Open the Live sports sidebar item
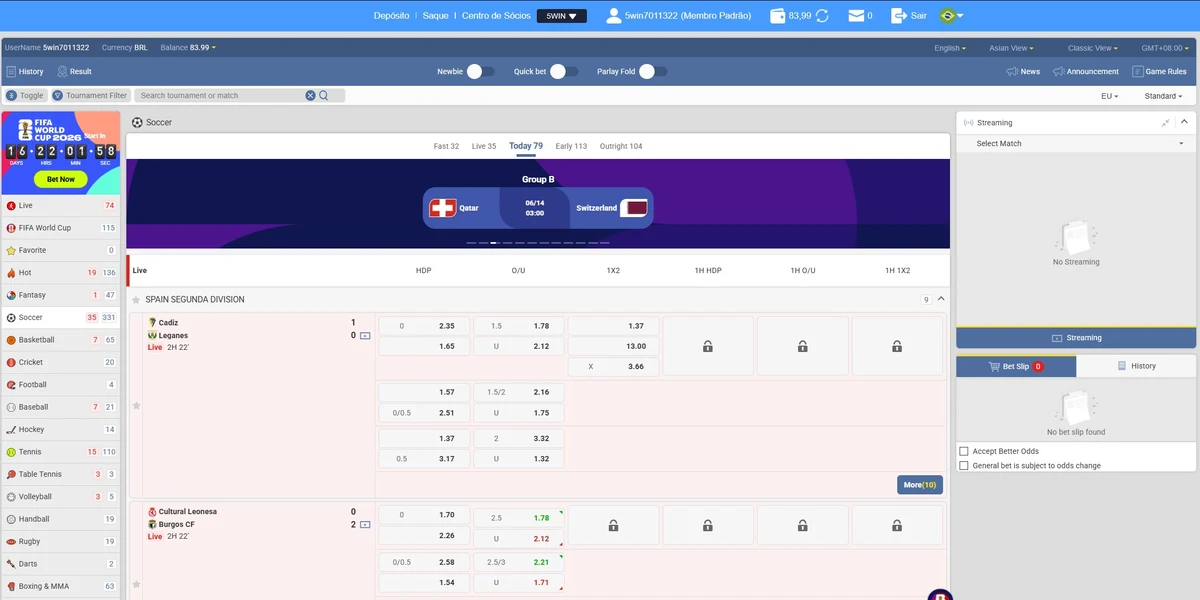1200x600 pixels. (x=60, y=205)
